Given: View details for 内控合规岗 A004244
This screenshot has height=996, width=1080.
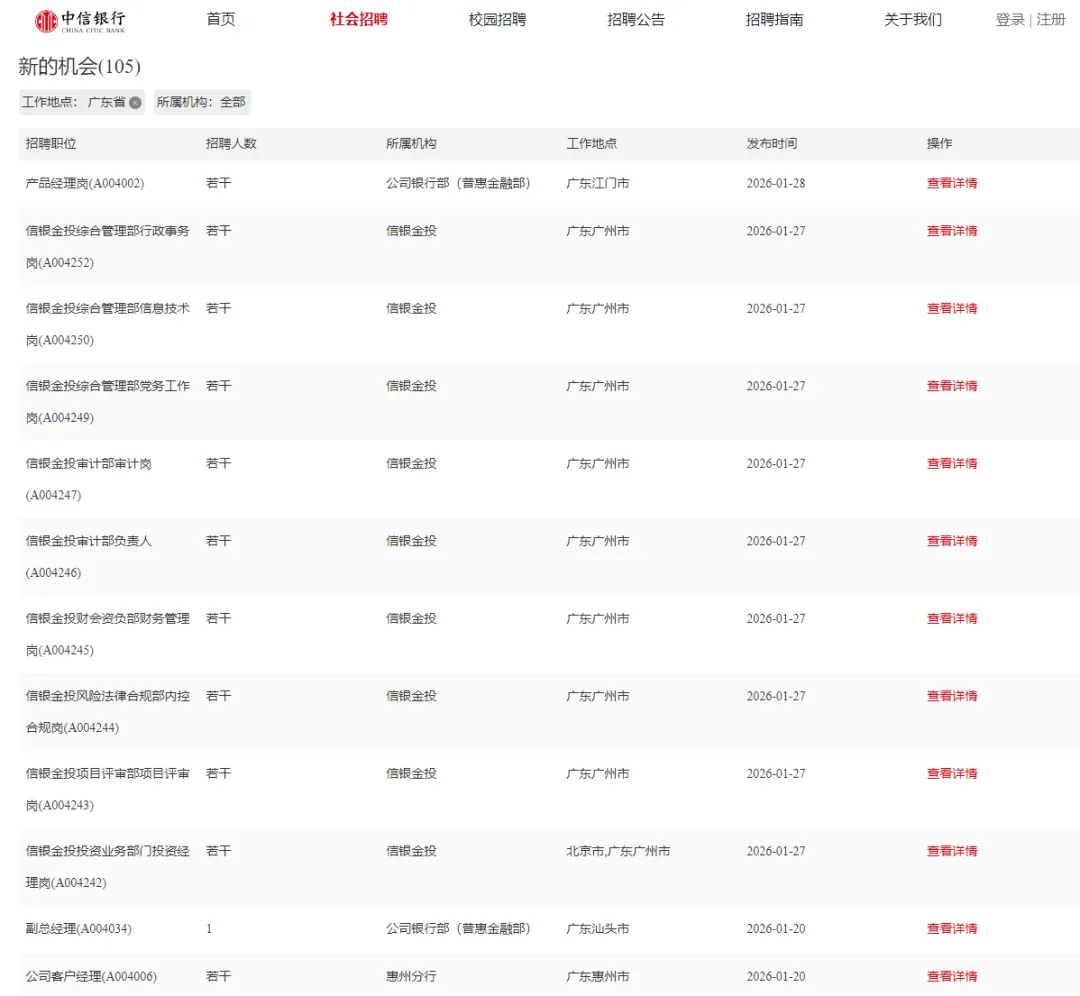Looking at the screenshot, I should point(952,696).
